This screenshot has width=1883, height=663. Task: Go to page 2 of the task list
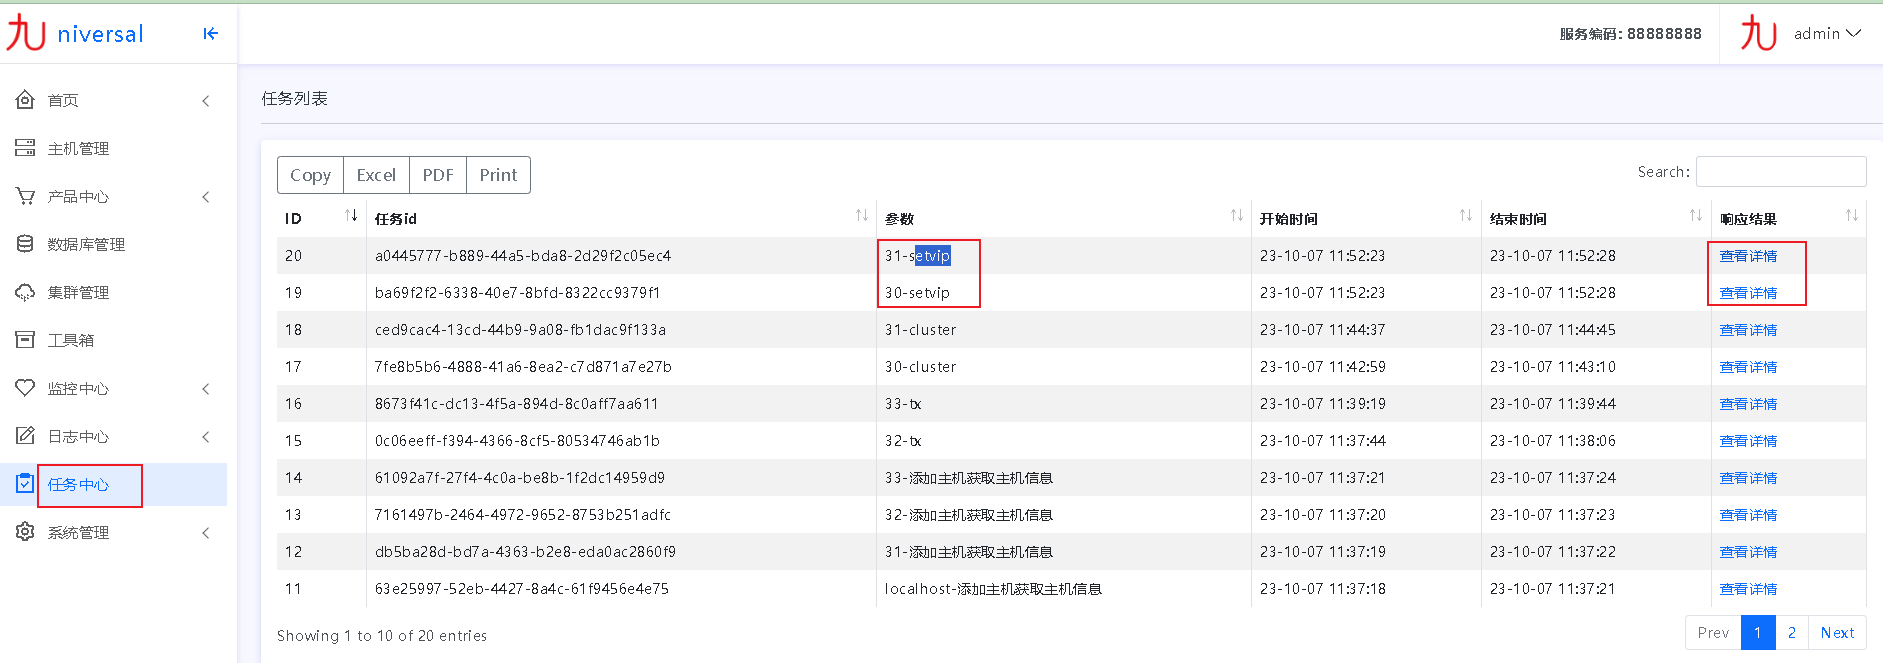(x=1791, y=633)
